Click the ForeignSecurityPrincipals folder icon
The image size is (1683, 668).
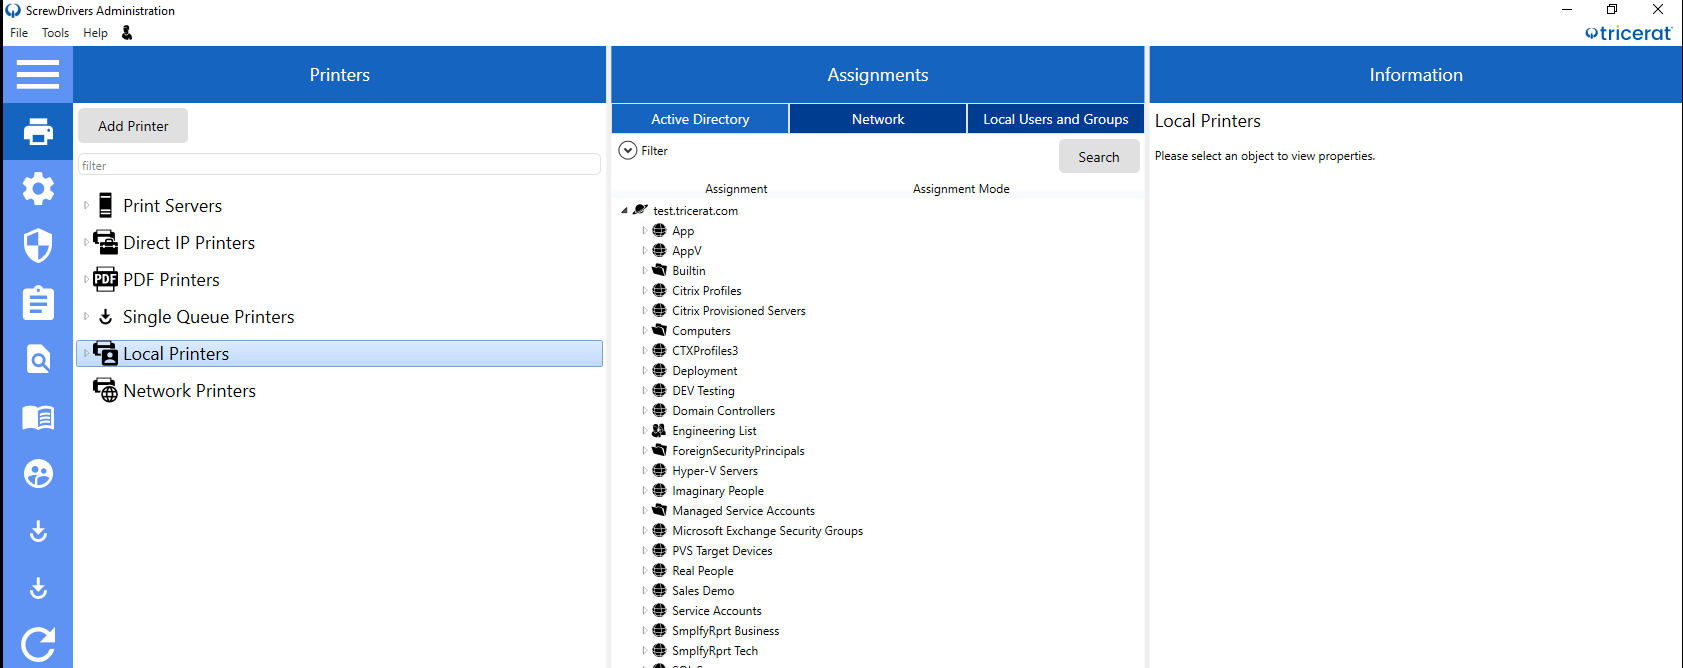point(659,450)
